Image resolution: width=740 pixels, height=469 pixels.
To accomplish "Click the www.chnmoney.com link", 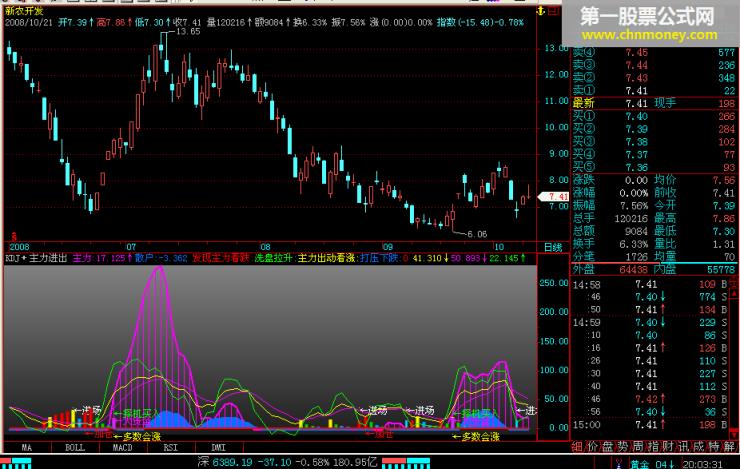I will (x=649, y=35).
